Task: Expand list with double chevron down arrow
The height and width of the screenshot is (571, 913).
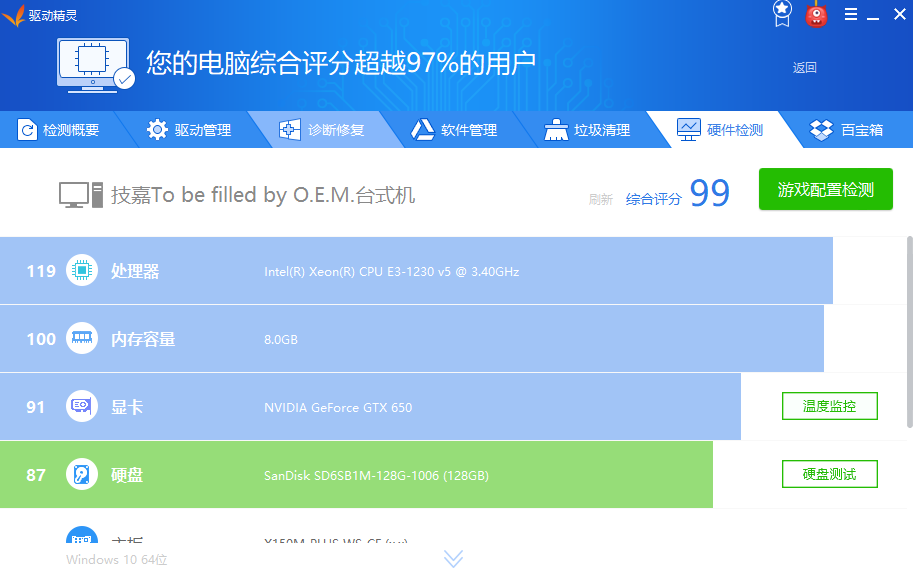Action: [x=454, y=558]
